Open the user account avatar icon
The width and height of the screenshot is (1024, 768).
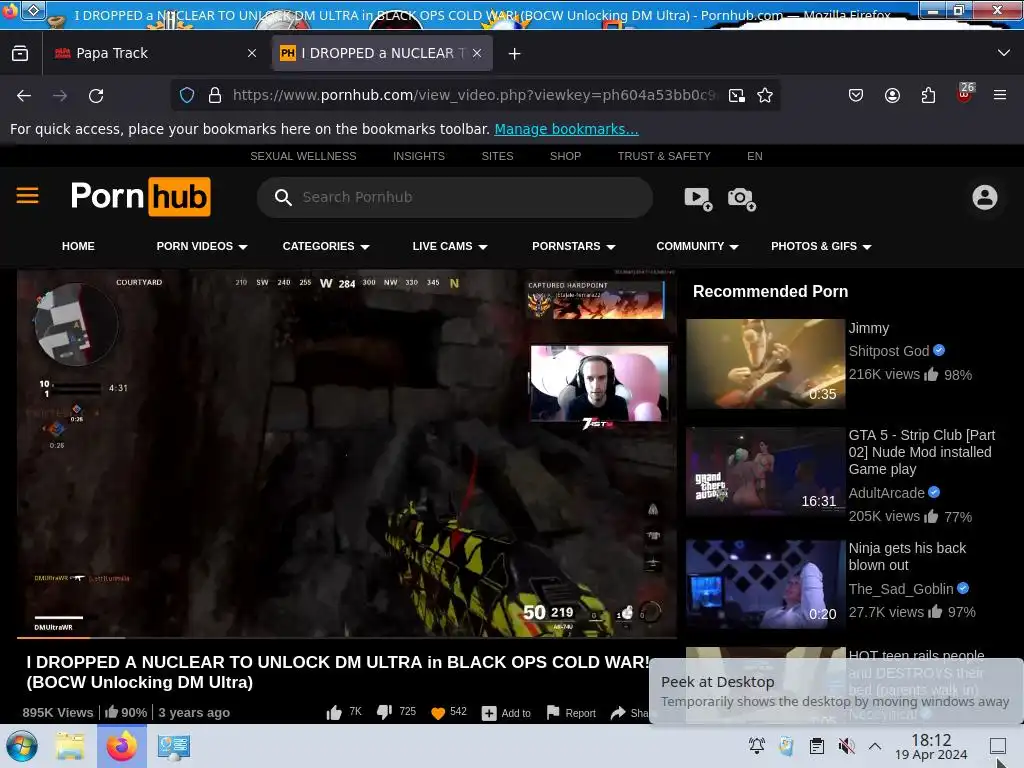click(x=984, y=197)
